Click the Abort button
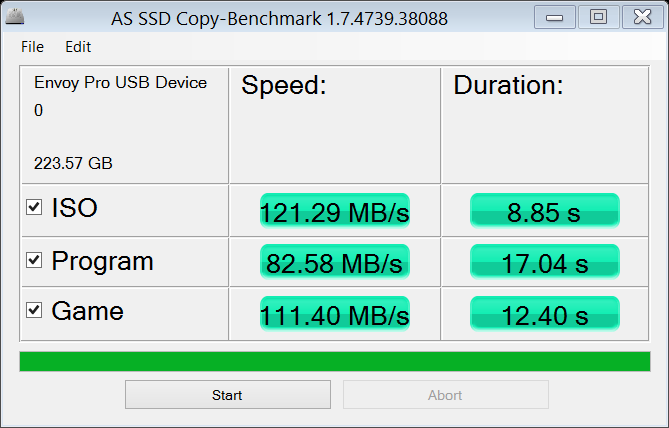Screen dimensions: 669x428 (445, 395)
